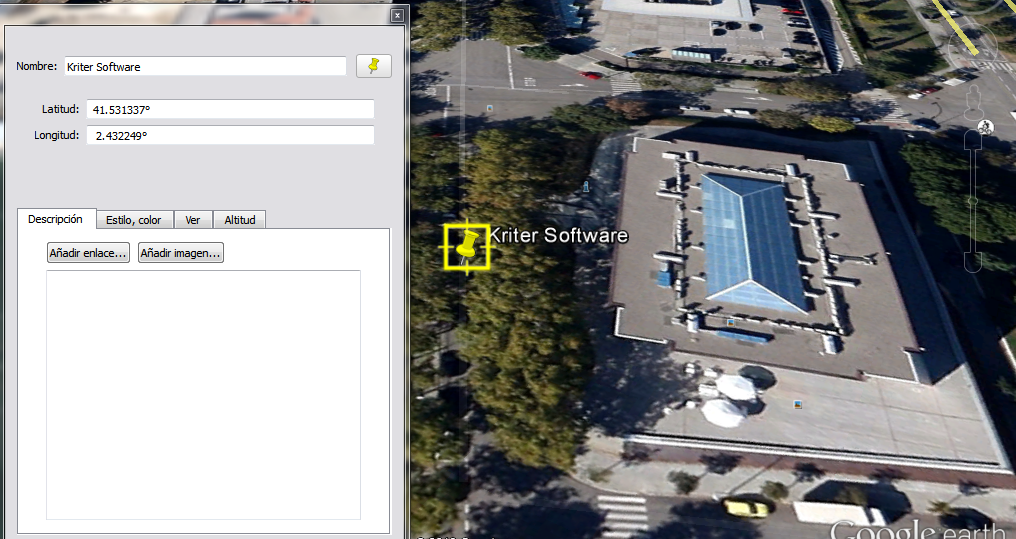The image size is (1016, 539).
Task: Click inside the description text area
Action: [x=203, y=395]
